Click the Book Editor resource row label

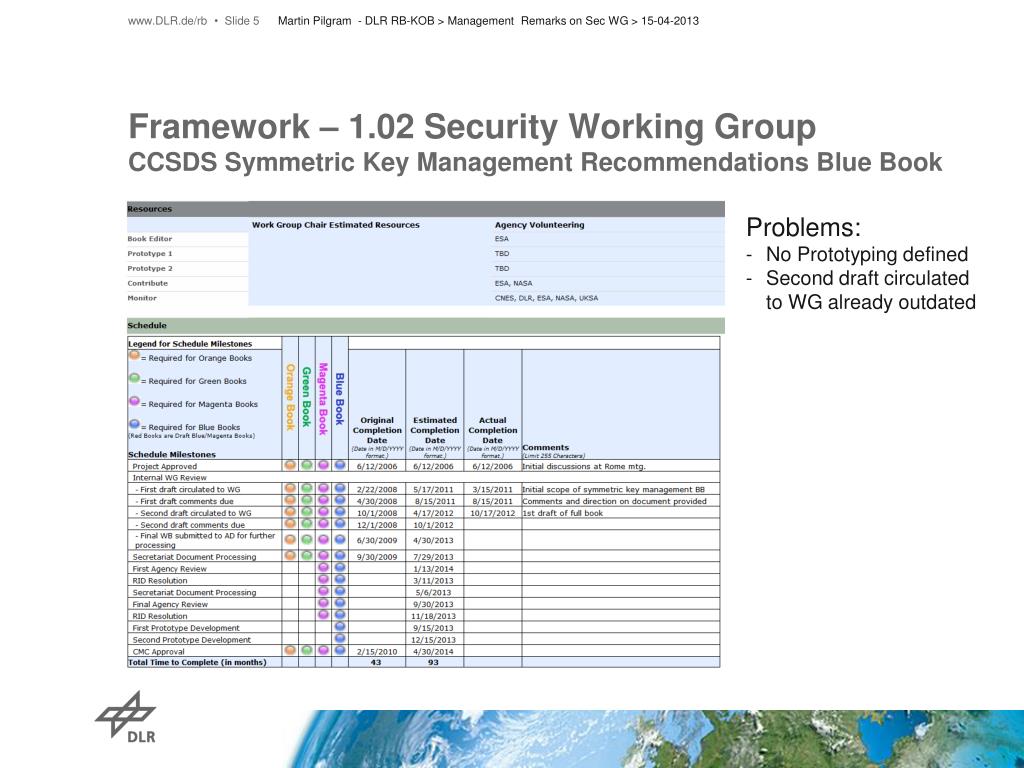[x=150, y=239]
